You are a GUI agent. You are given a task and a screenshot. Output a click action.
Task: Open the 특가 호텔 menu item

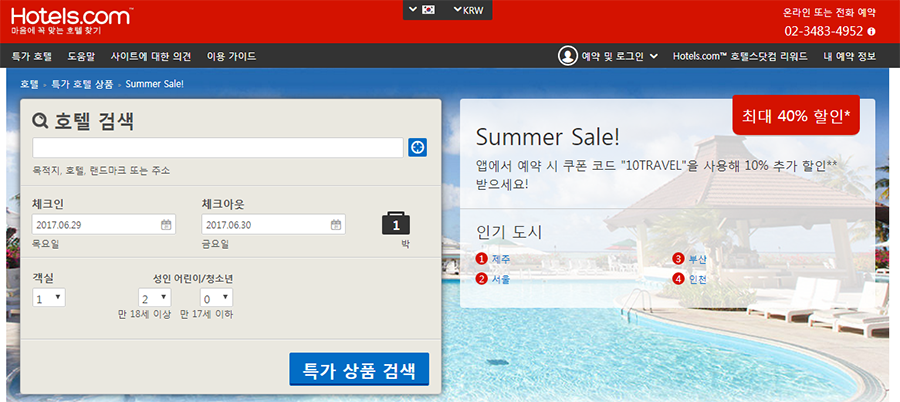tap(31, 56)
